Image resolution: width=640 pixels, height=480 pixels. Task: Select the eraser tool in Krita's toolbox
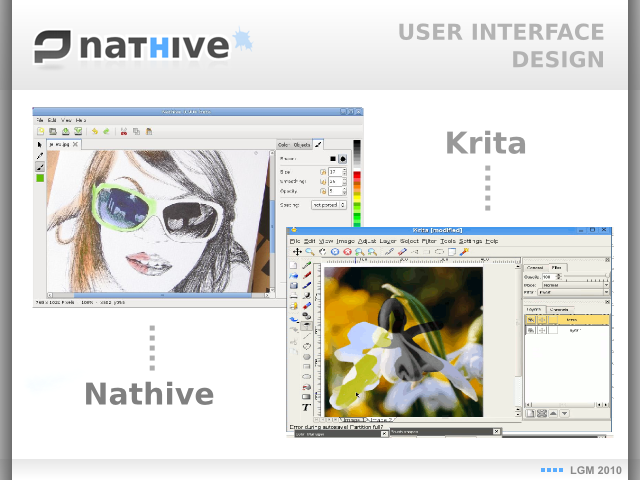[307, 306]
